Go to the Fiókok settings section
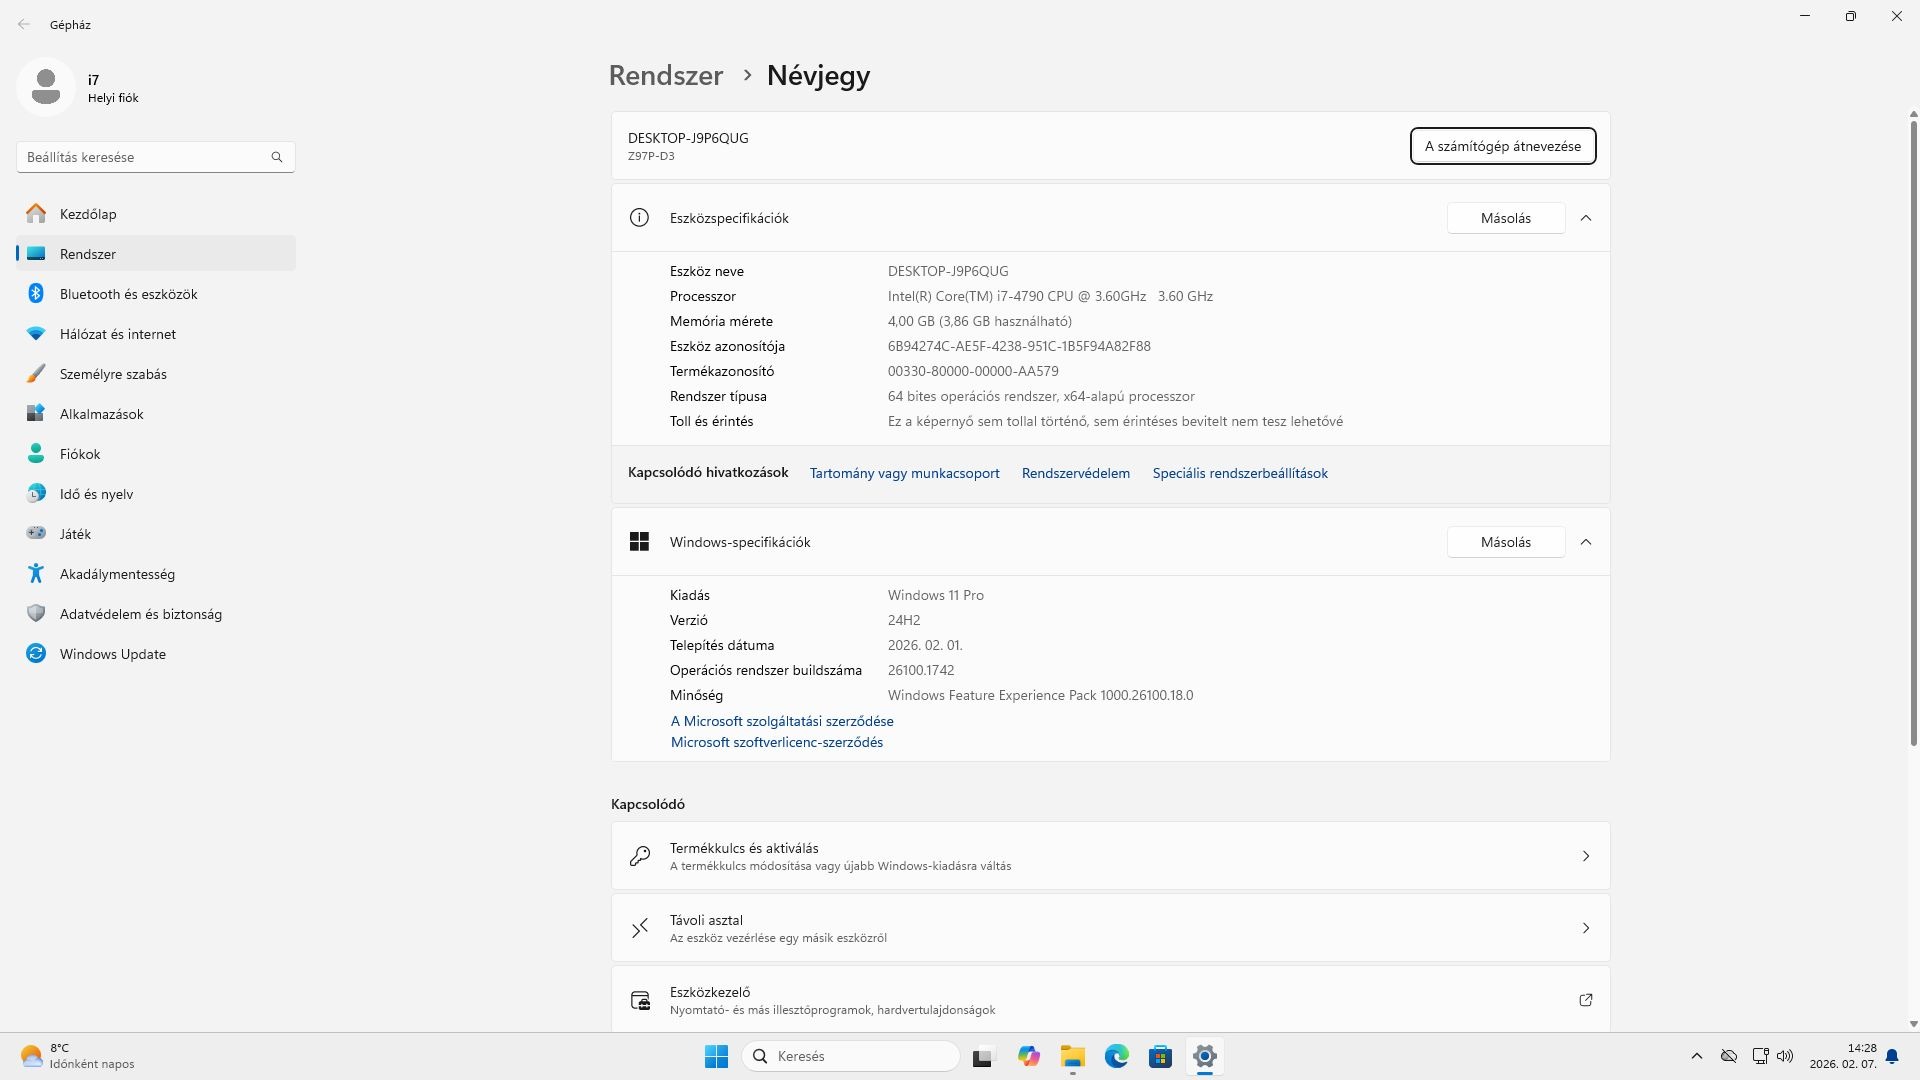This screenshot has height=1080, width=1920. click(80, 454)
